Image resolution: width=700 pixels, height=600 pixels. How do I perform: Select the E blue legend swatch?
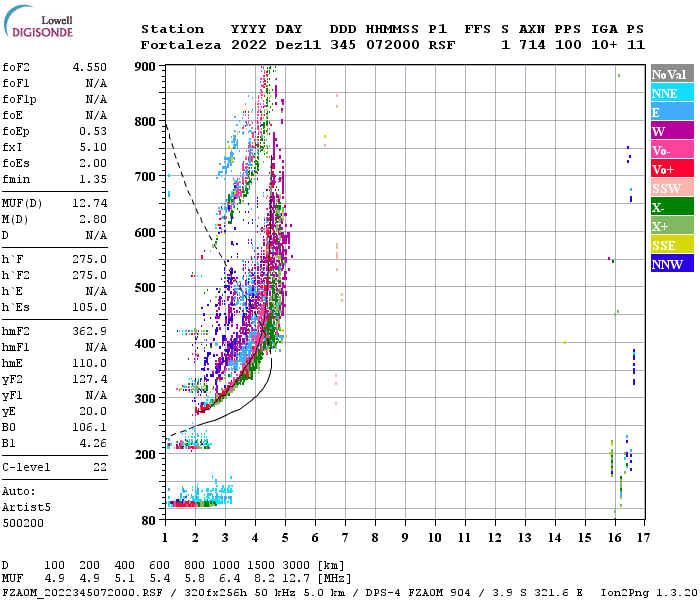(672, 112)
